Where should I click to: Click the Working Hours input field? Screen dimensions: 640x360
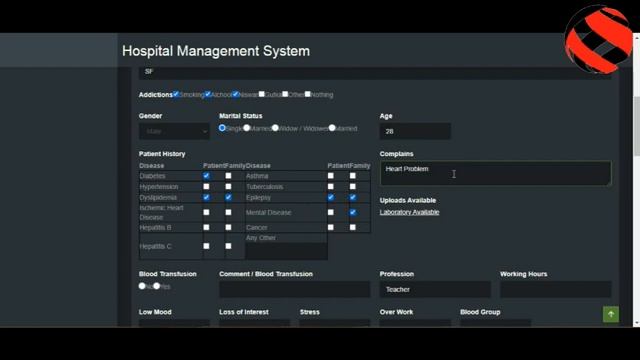tap(556, 289)
